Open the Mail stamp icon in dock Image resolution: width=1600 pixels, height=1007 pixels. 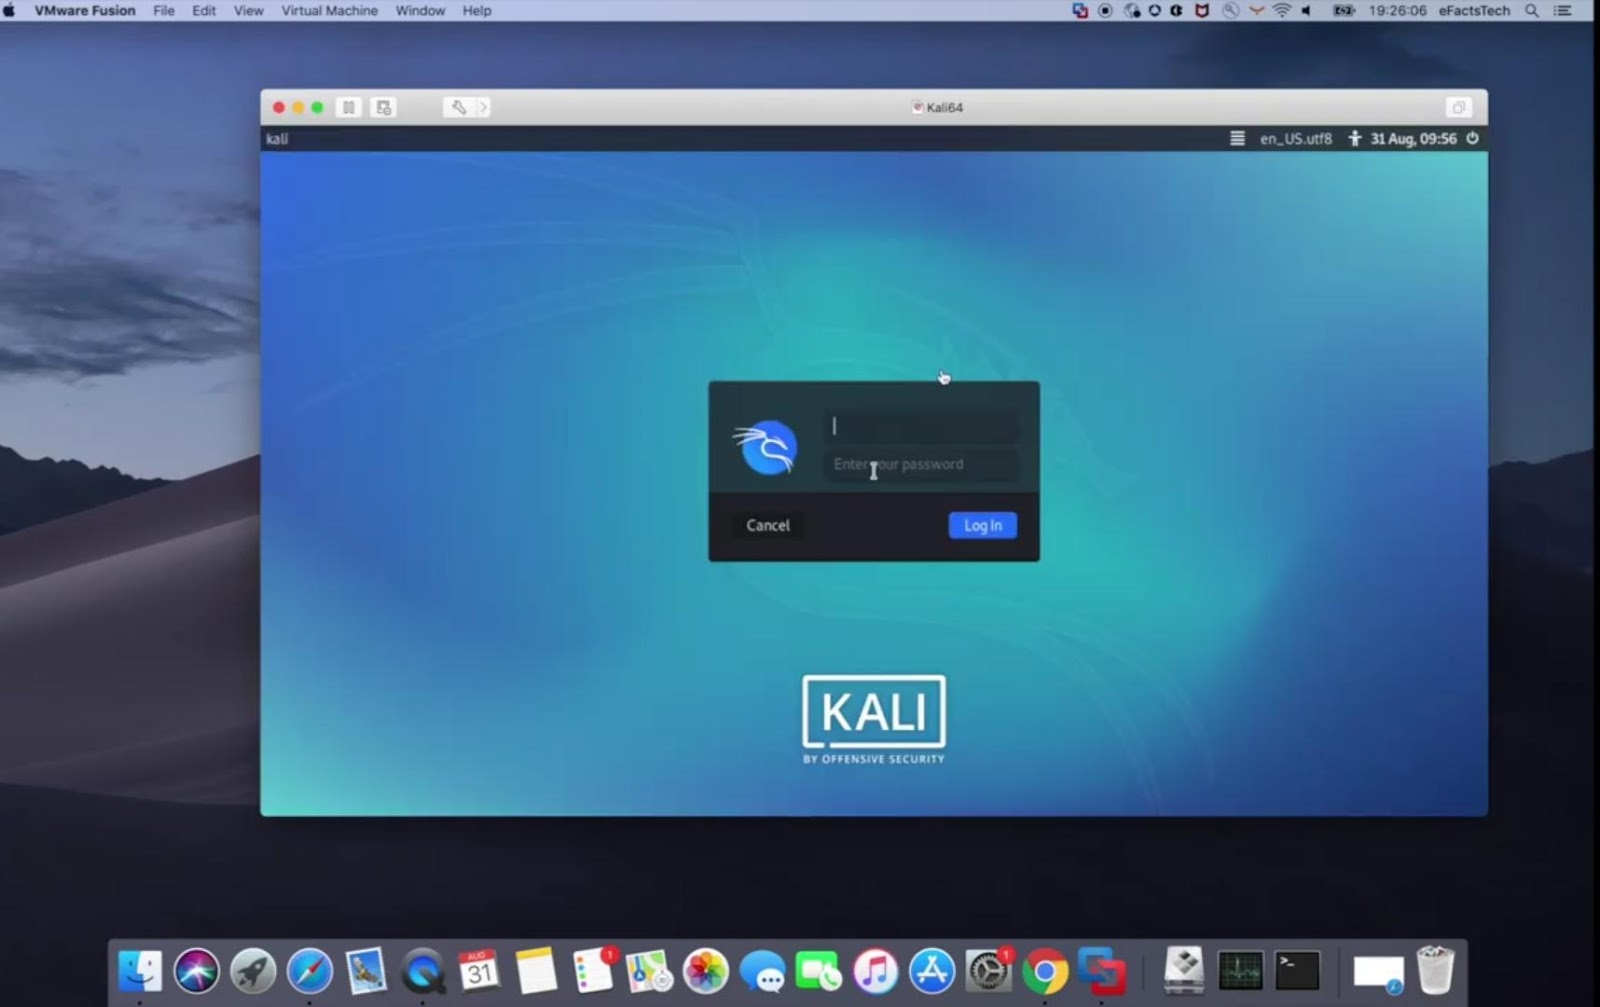point(366,971)
